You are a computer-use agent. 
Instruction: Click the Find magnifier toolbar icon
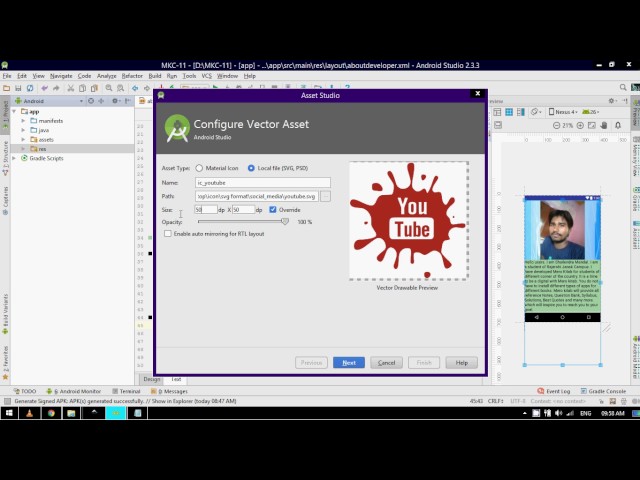click(x=109, y=88)
